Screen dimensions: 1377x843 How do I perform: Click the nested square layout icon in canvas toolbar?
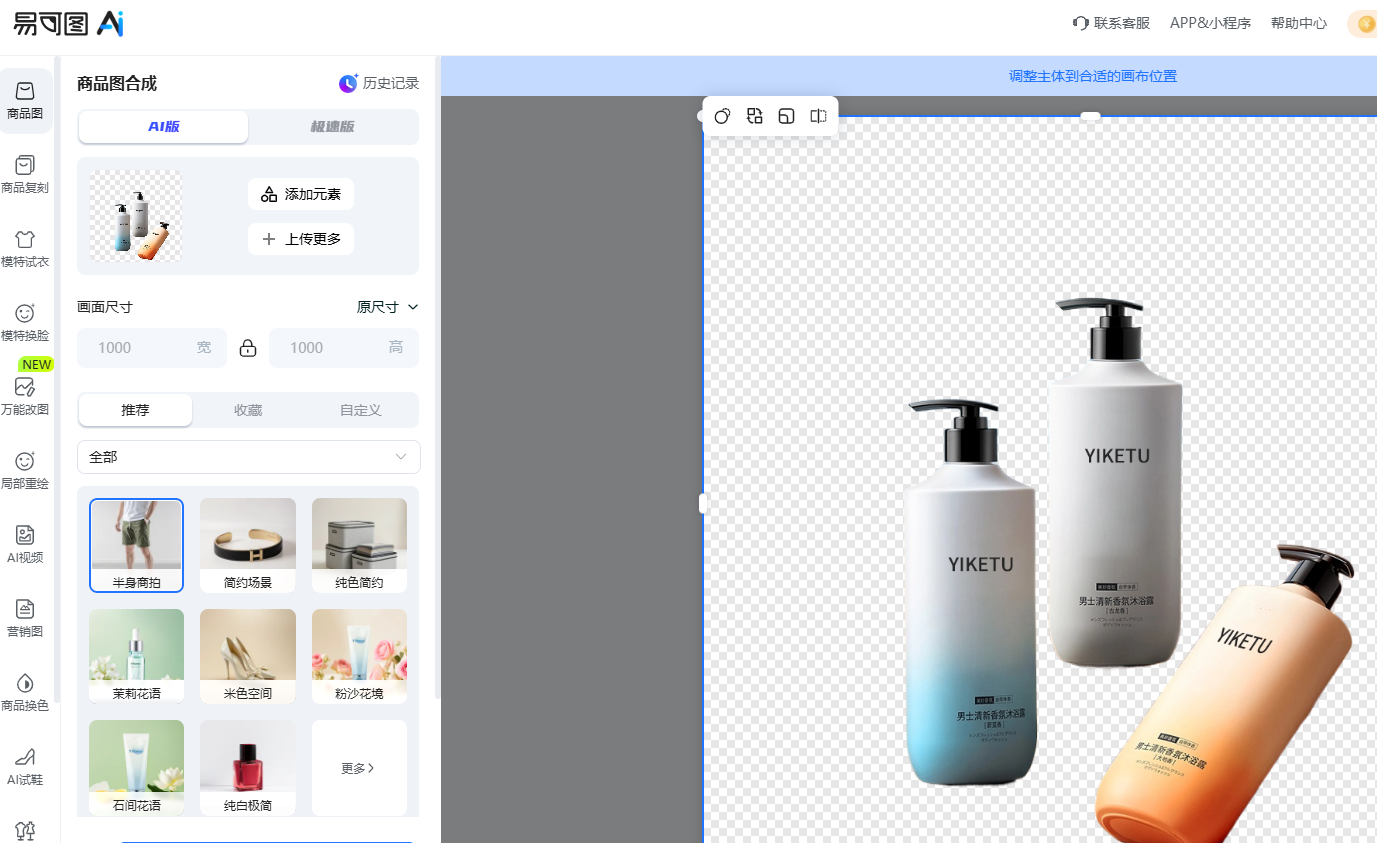click(x=786, y=116)
